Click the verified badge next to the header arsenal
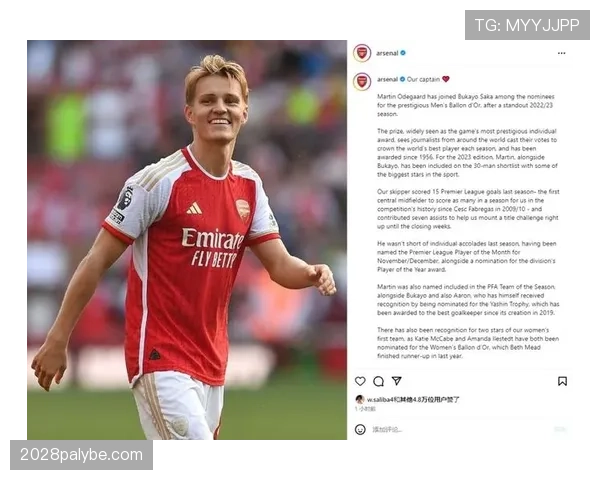This screenshot has height=480, width=600. [403, 53]
